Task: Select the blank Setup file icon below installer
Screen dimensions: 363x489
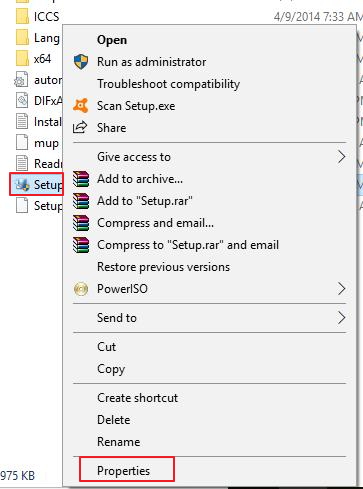Action: 22,205
